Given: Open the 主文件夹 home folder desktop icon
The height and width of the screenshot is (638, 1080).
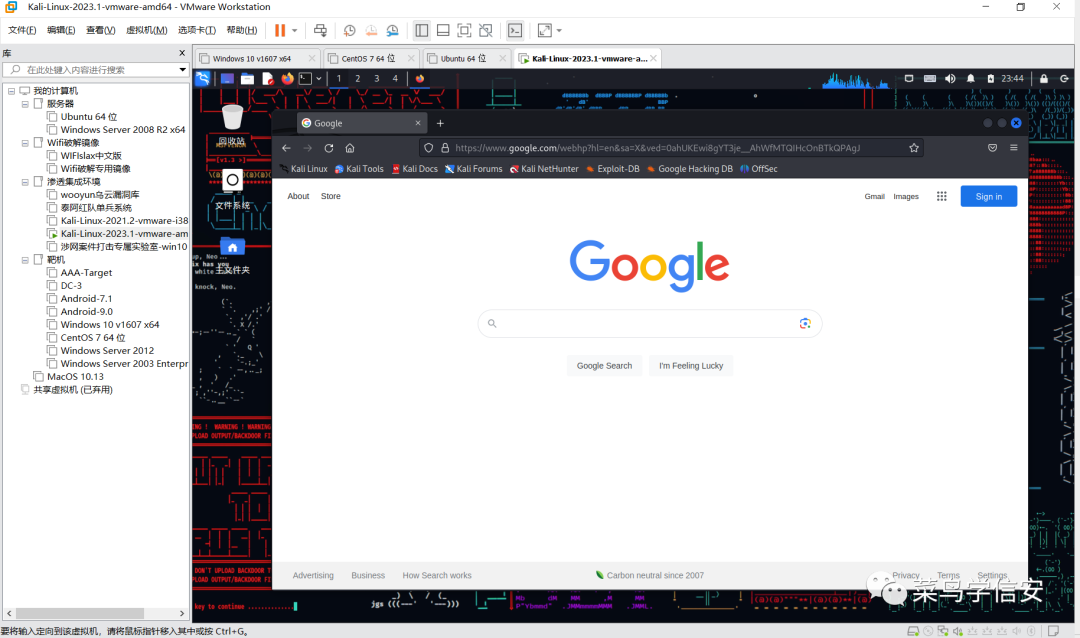Looking at the screenshot, I should [x=232, y=255].
